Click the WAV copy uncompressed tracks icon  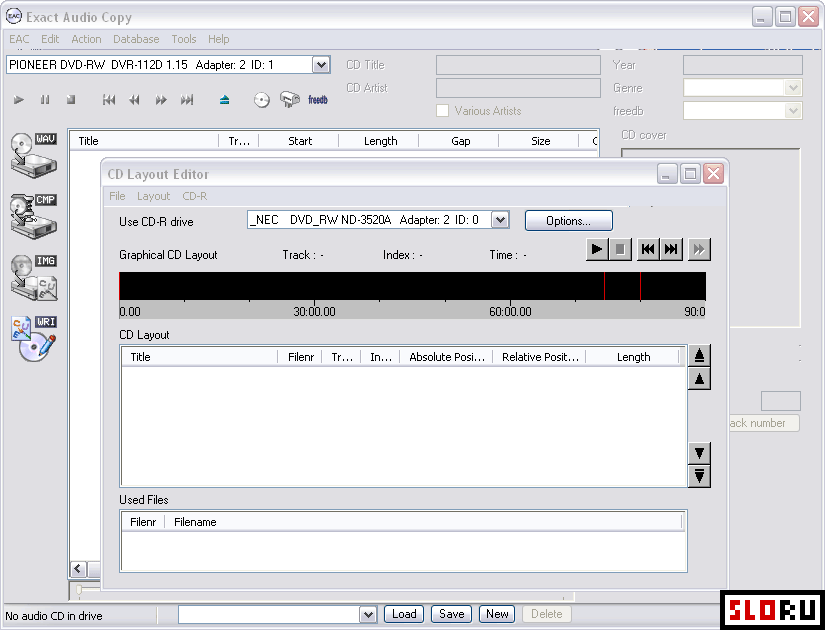(34, 155)
